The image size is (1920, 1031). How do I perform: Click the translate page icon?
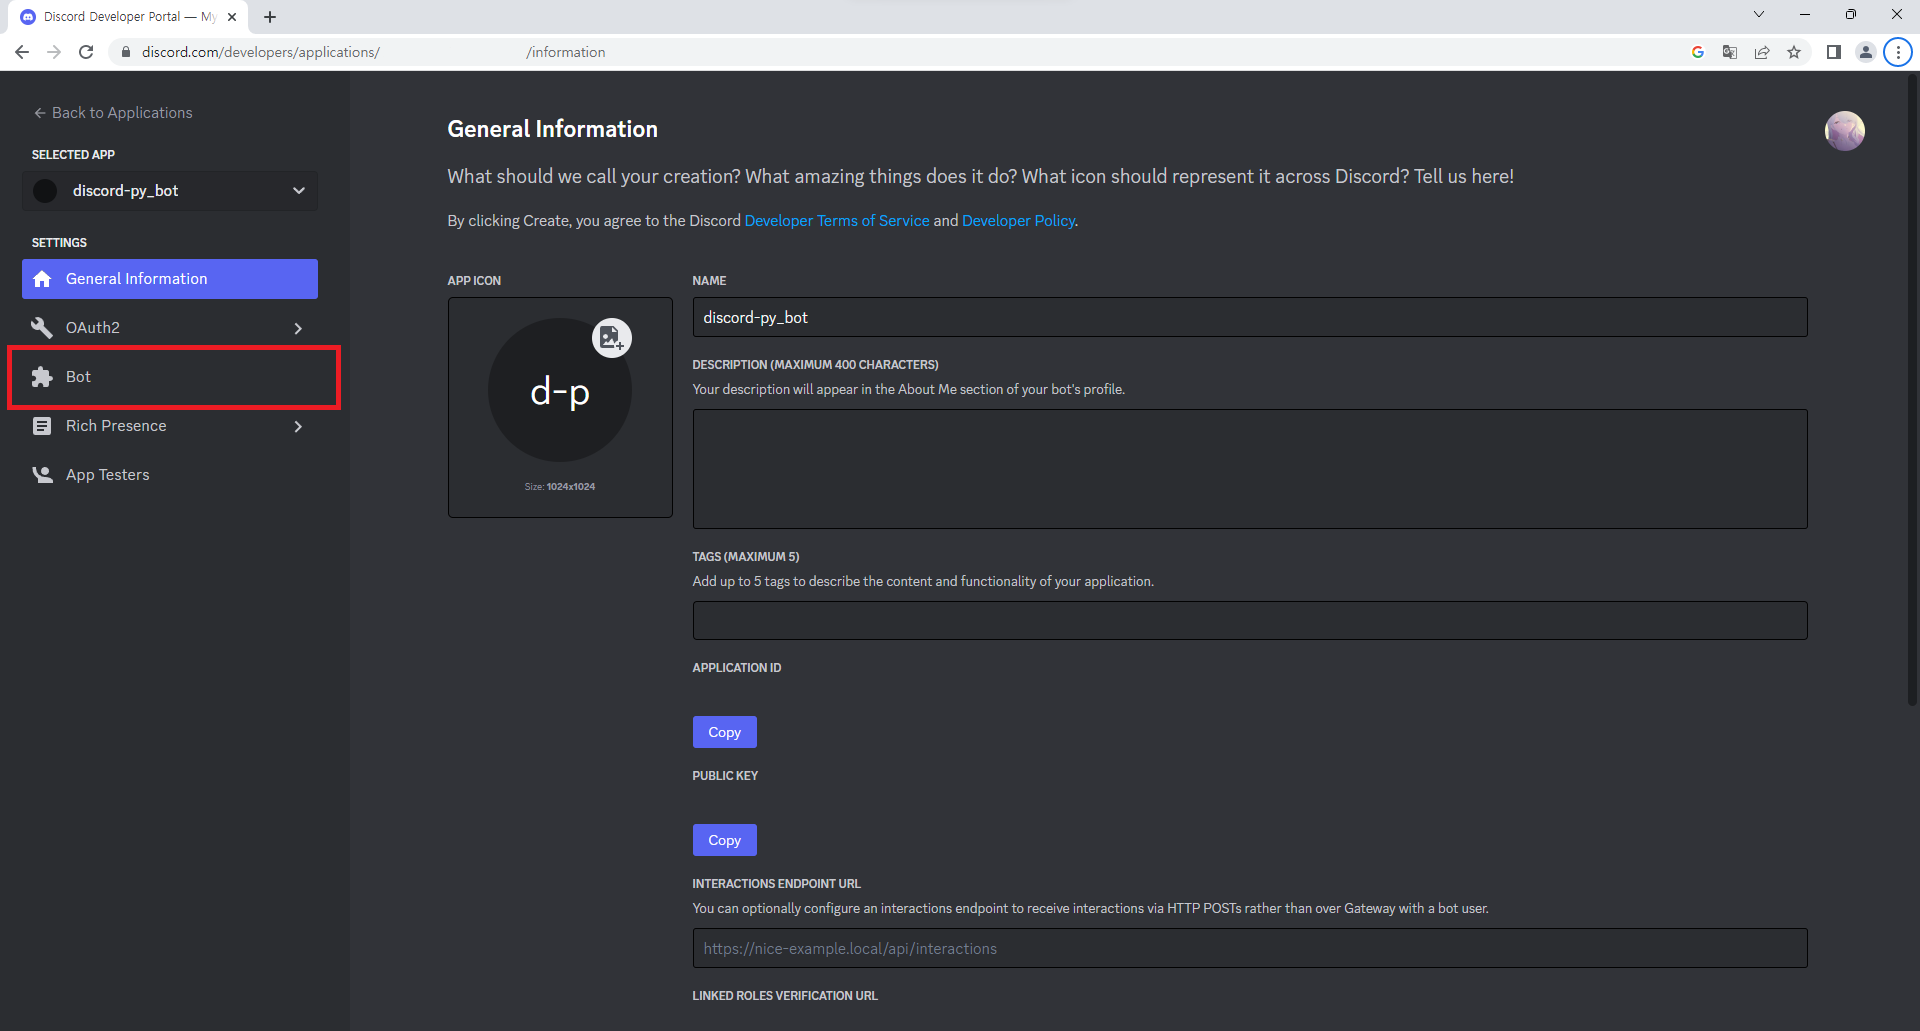coord(1729,52)
